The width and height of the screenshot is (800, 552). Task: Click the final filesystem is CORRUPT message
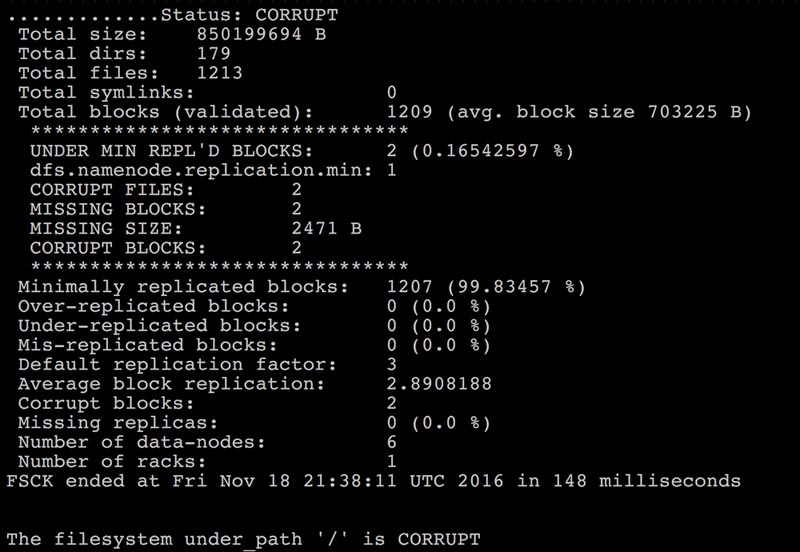(x=243, y=539)
